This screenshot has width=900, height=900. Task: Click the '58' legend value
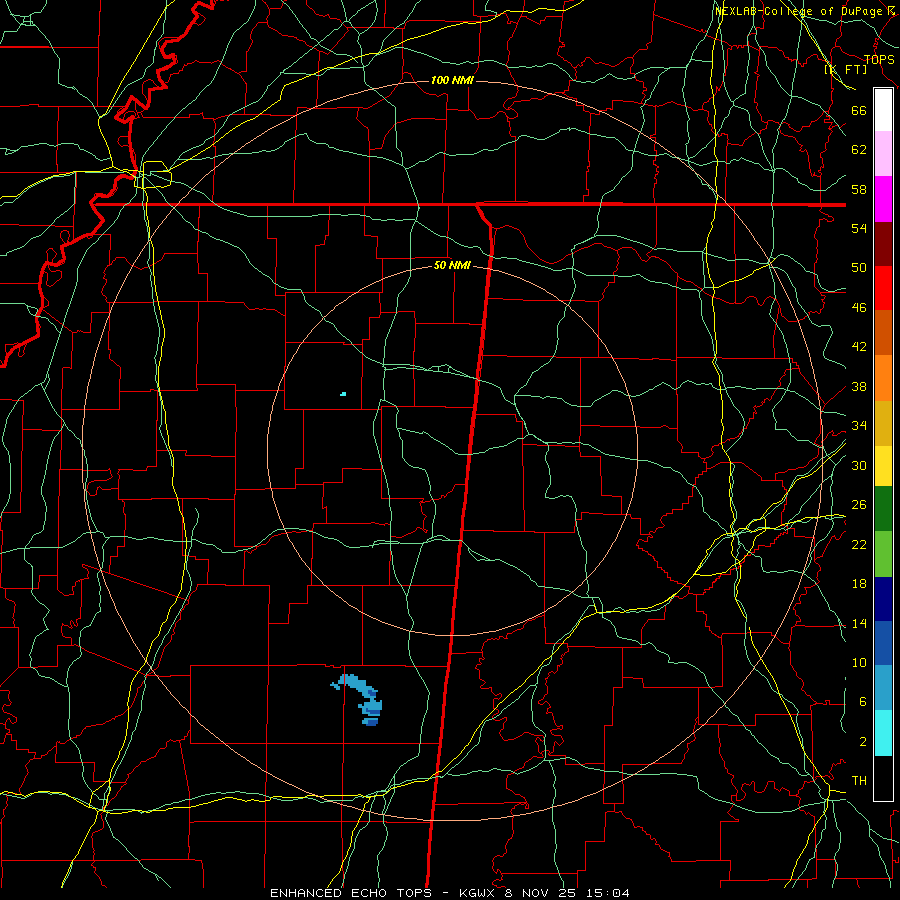coord(859,189)
